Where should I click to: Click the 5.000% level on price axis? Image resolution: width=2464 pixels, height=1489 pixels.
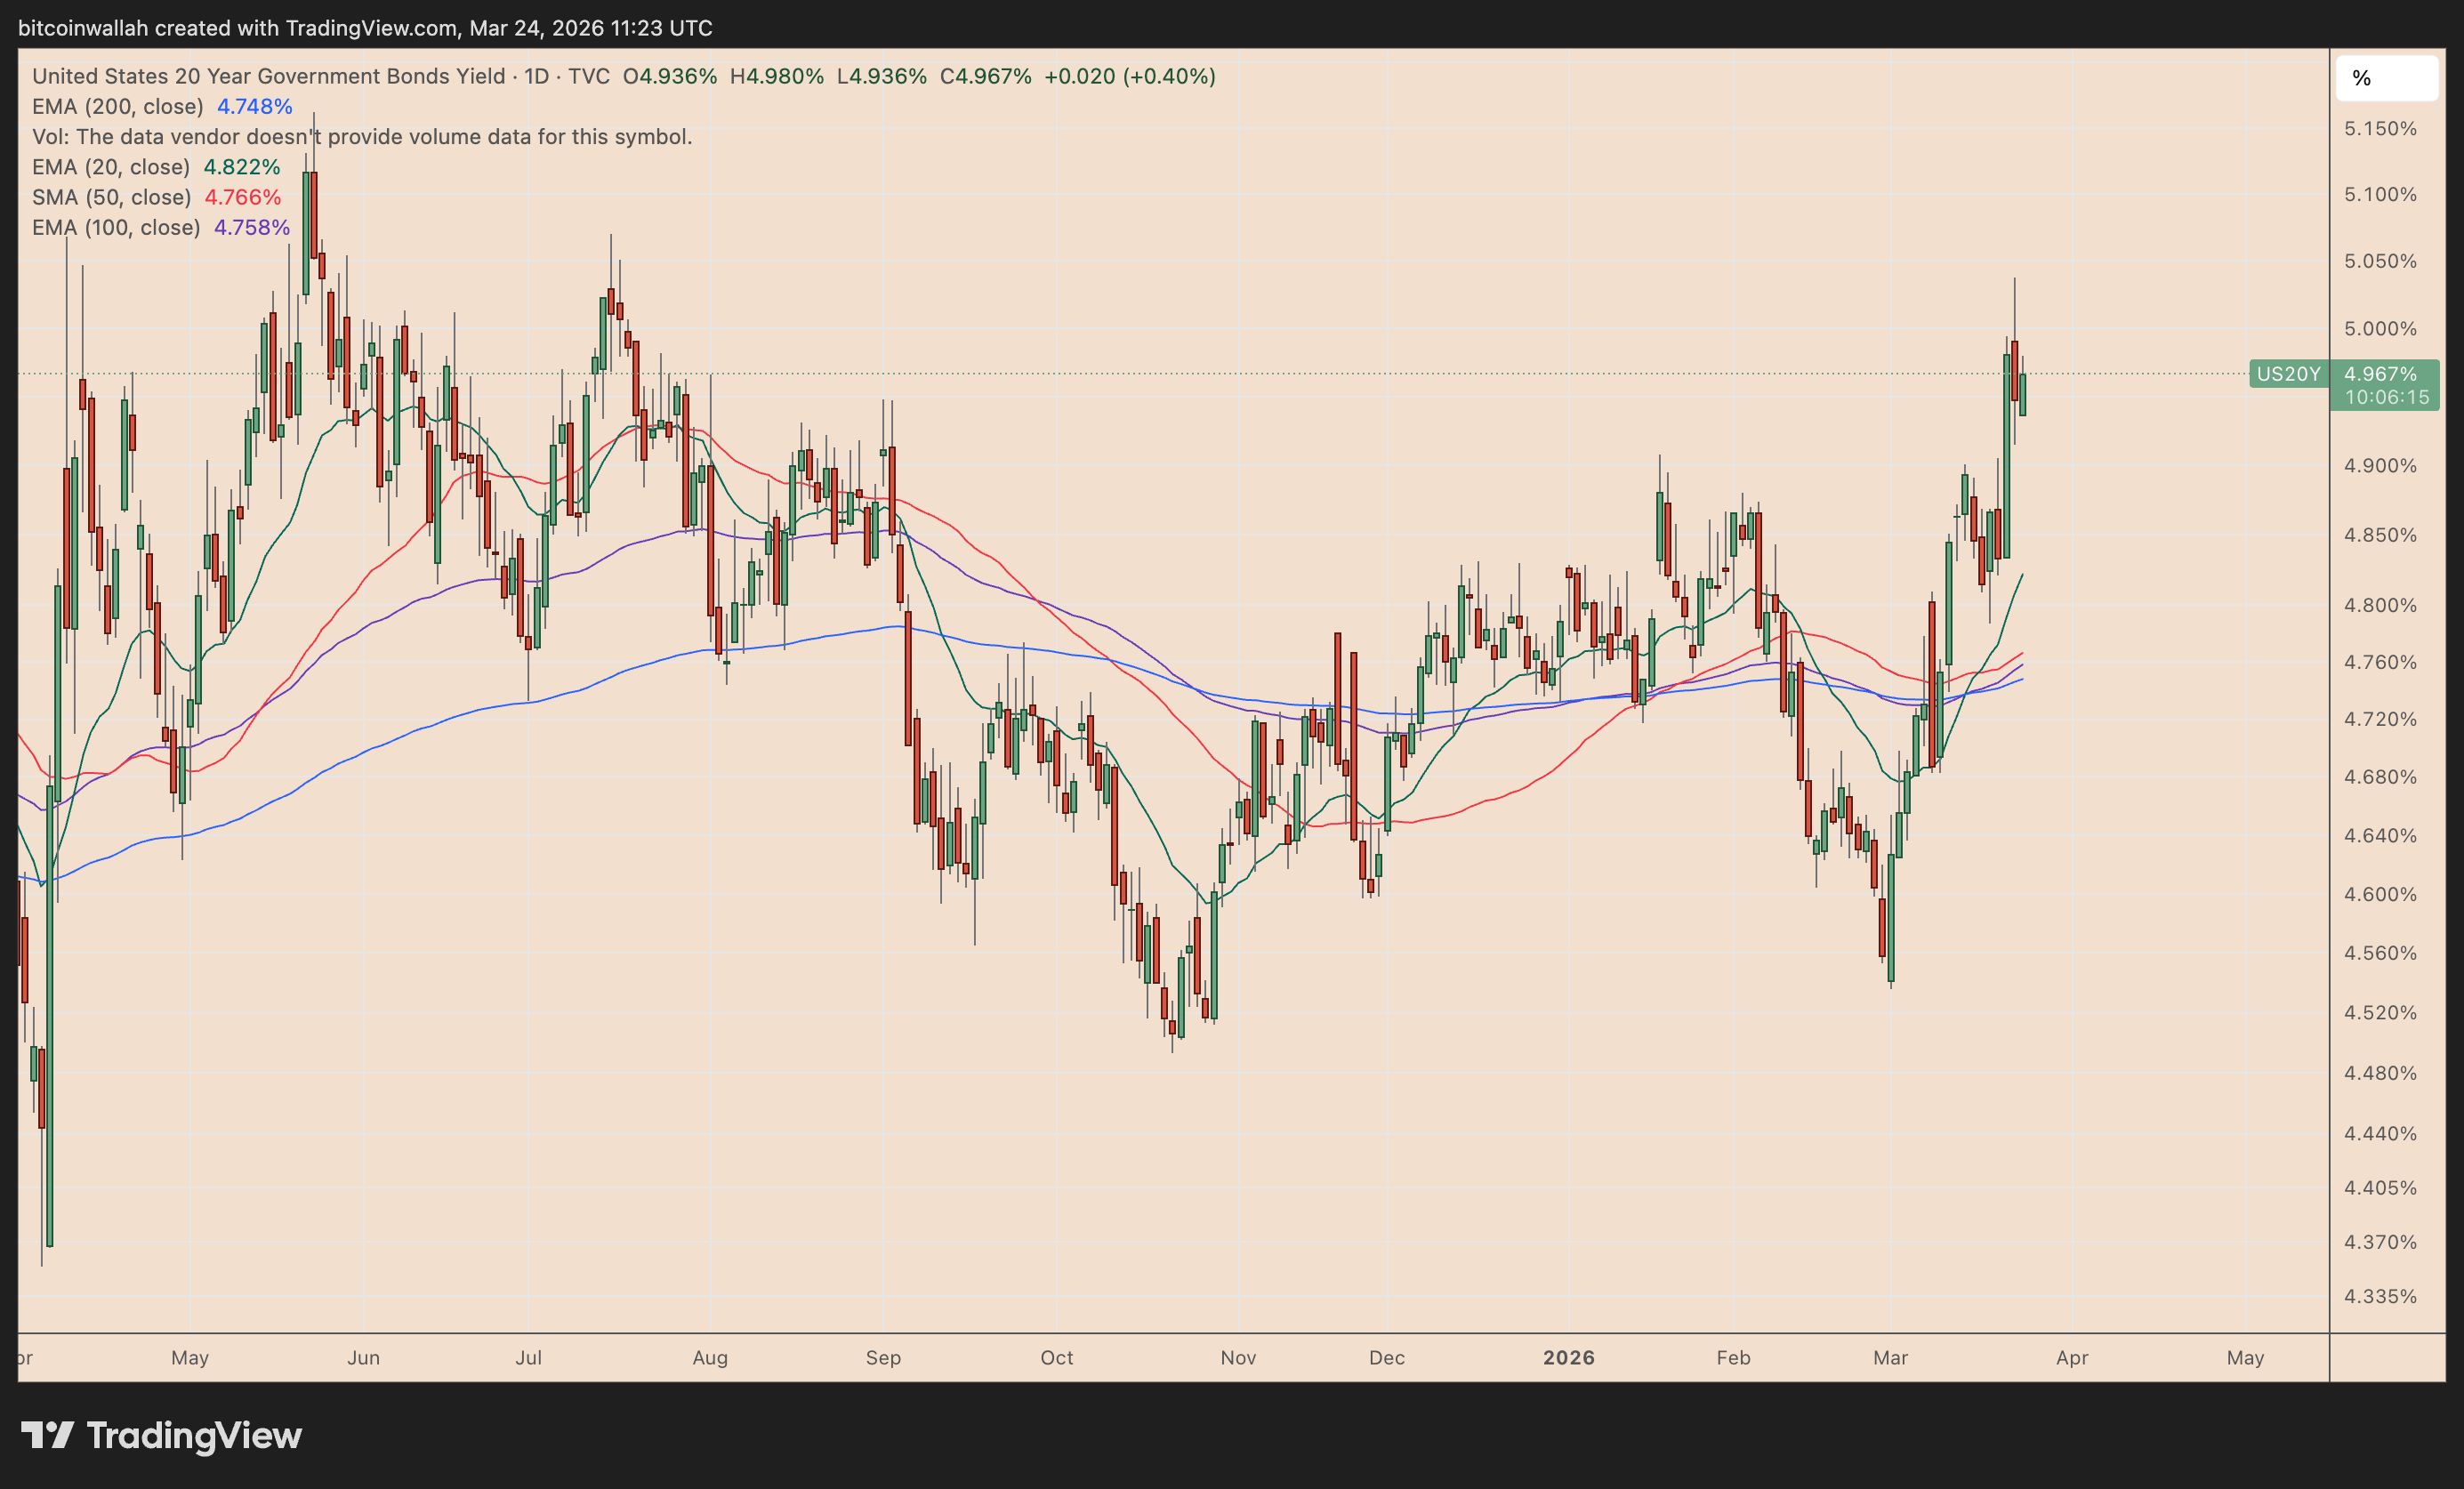point(2380,329)
